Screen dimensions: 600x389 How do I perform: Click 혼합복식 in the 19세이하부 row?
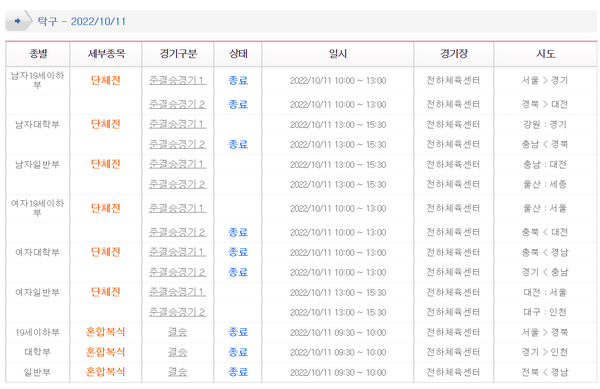106,332
